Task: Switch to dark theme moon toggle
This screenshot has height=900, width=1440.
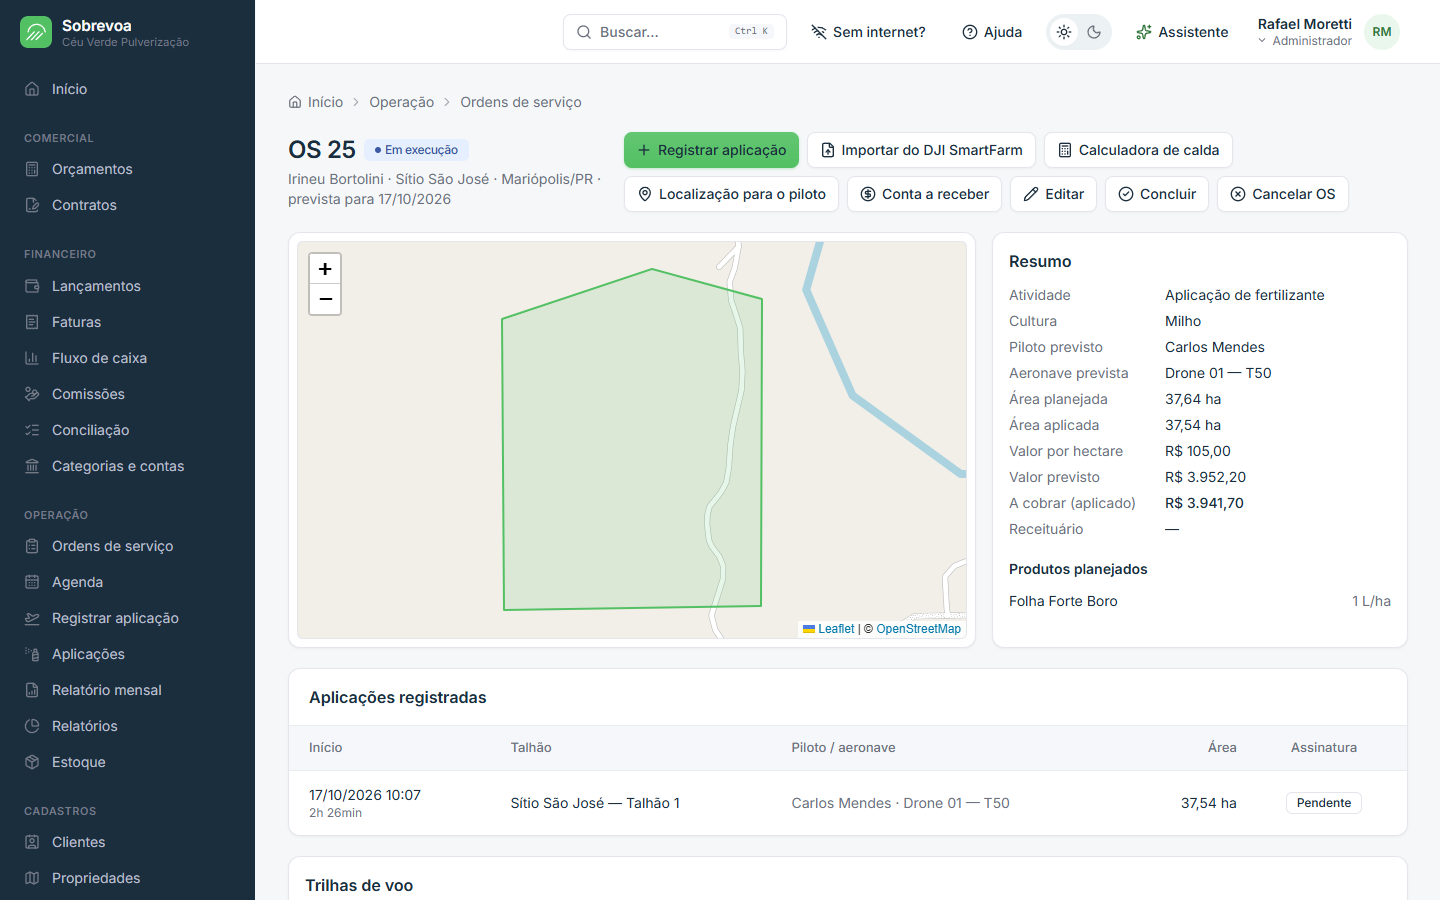Action: tap(1094, 32)
